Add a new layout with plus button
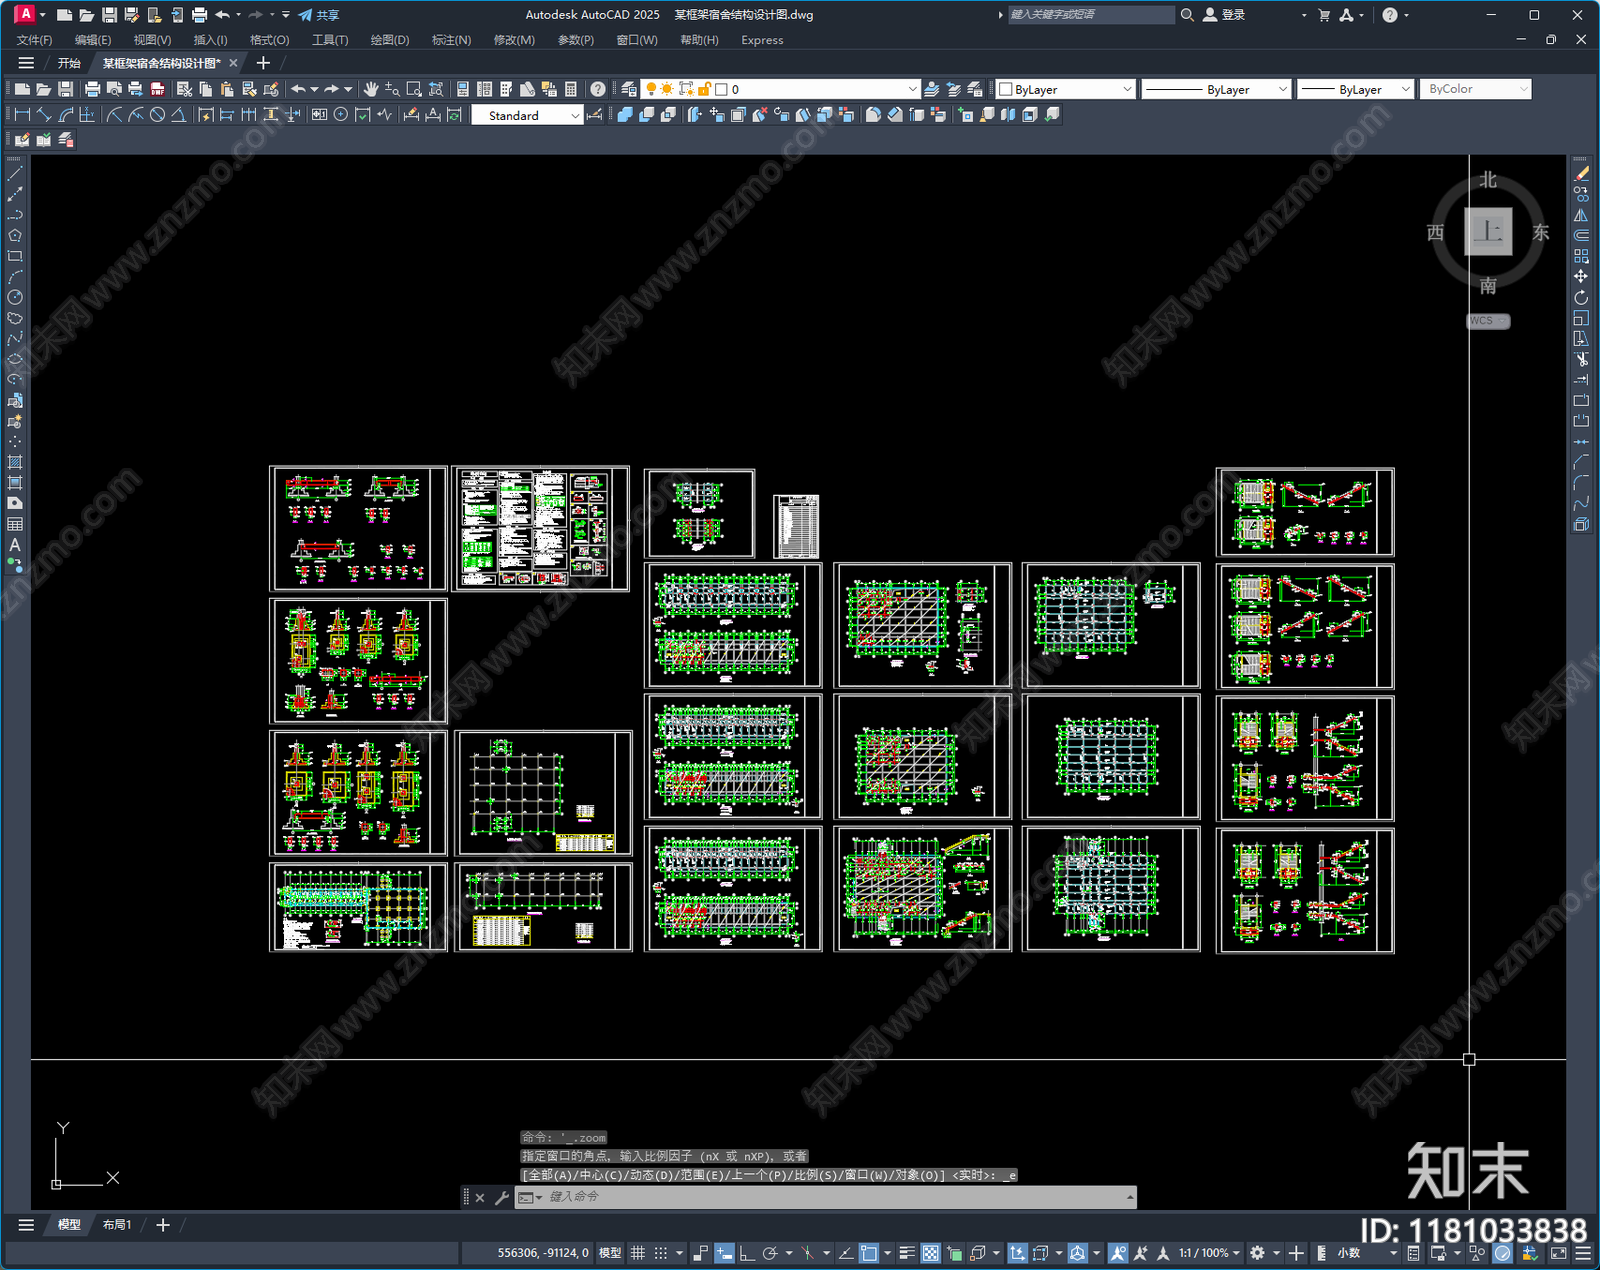The image size is (1600, 1270). [x=163, y=1224]
